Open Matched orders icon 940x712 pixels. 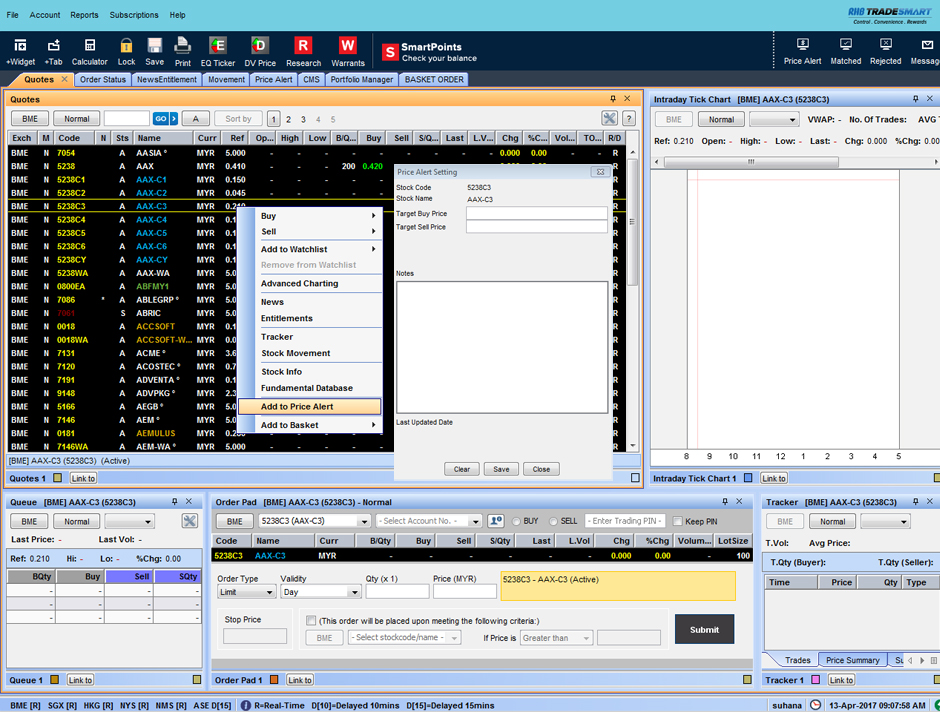click(x=846, y=52)
